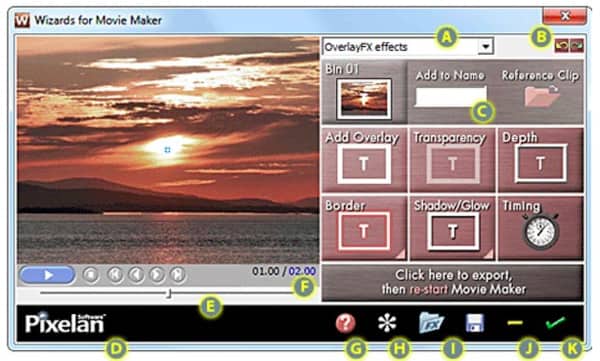Click the Add to Name text field

click(450, 96)
